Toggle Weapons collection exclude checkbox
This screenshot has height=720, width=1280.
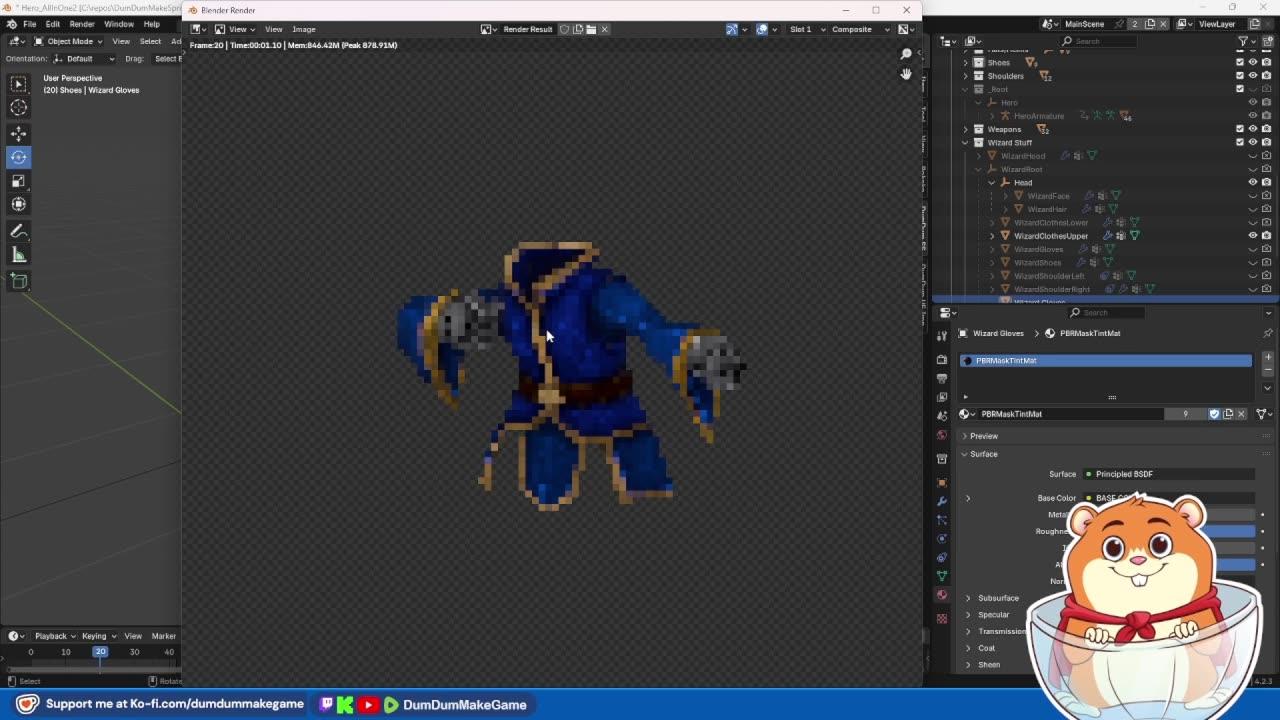(1240, 129)
